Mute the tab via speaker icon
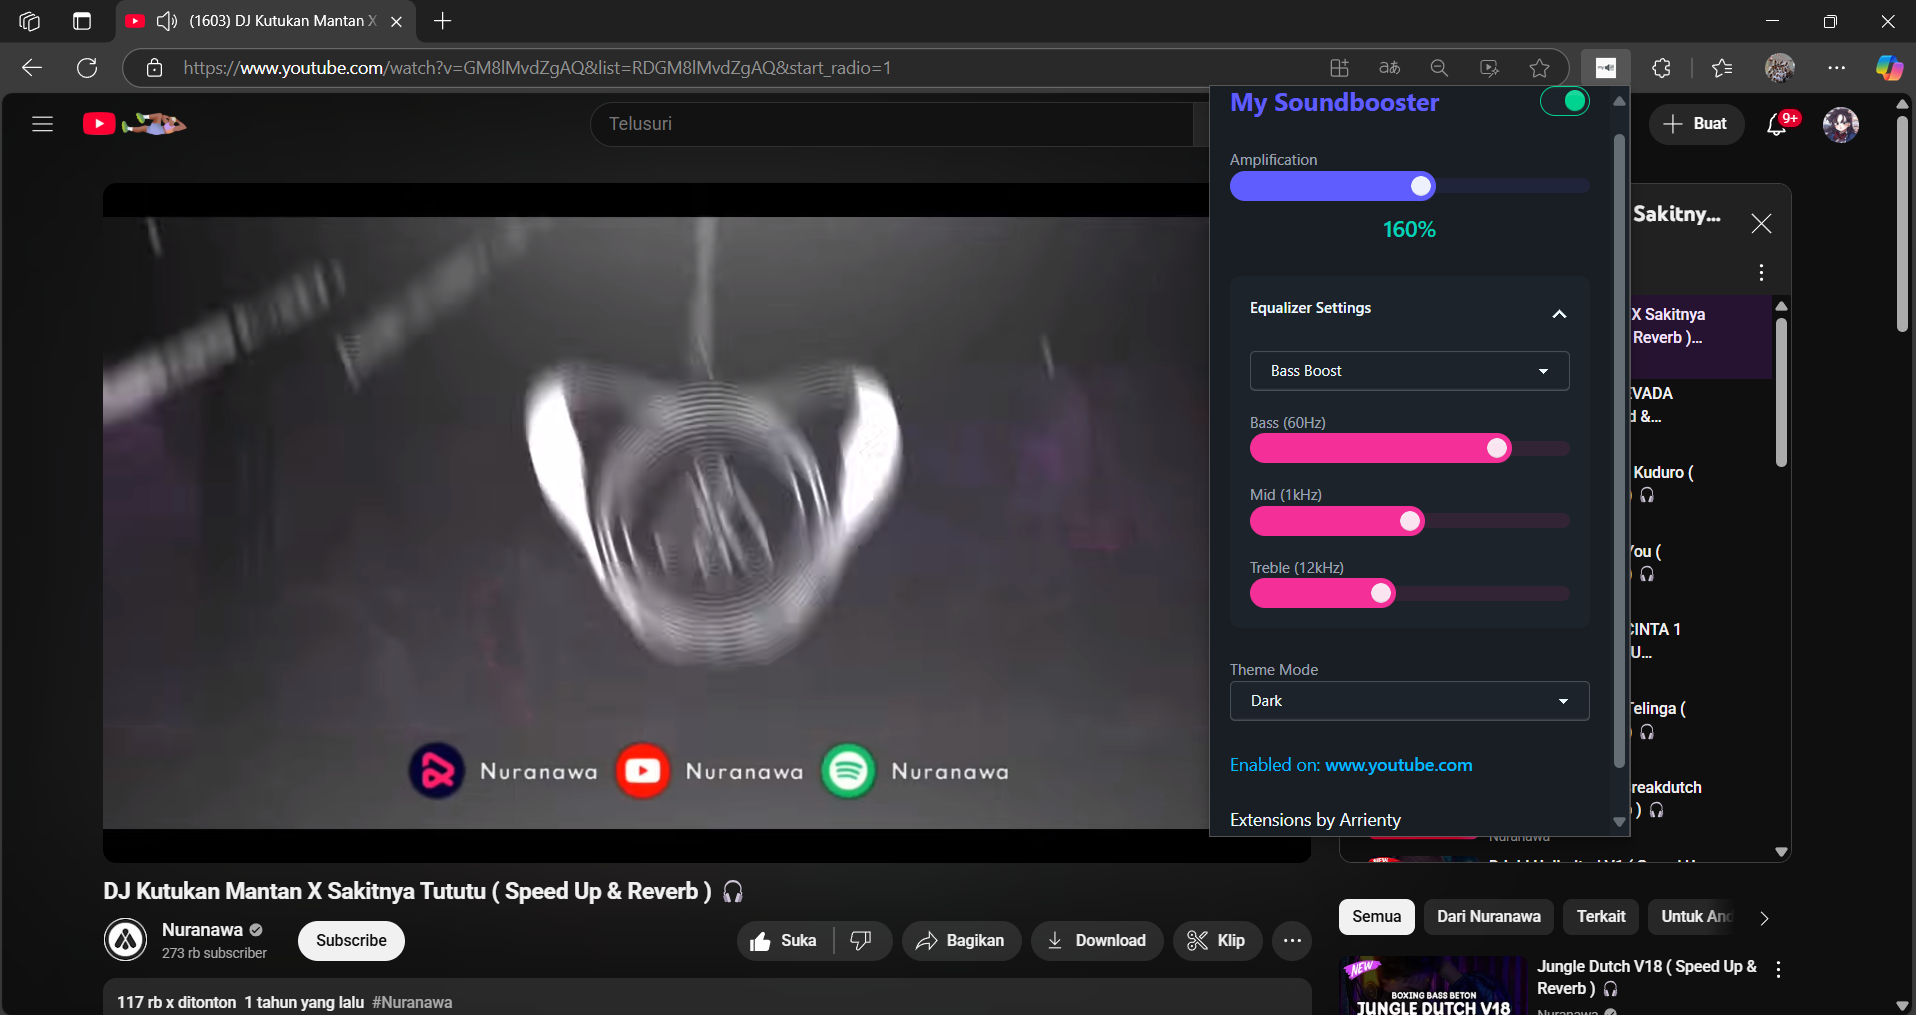This screenshot has width=1916, height=1015. pos(167,21)
